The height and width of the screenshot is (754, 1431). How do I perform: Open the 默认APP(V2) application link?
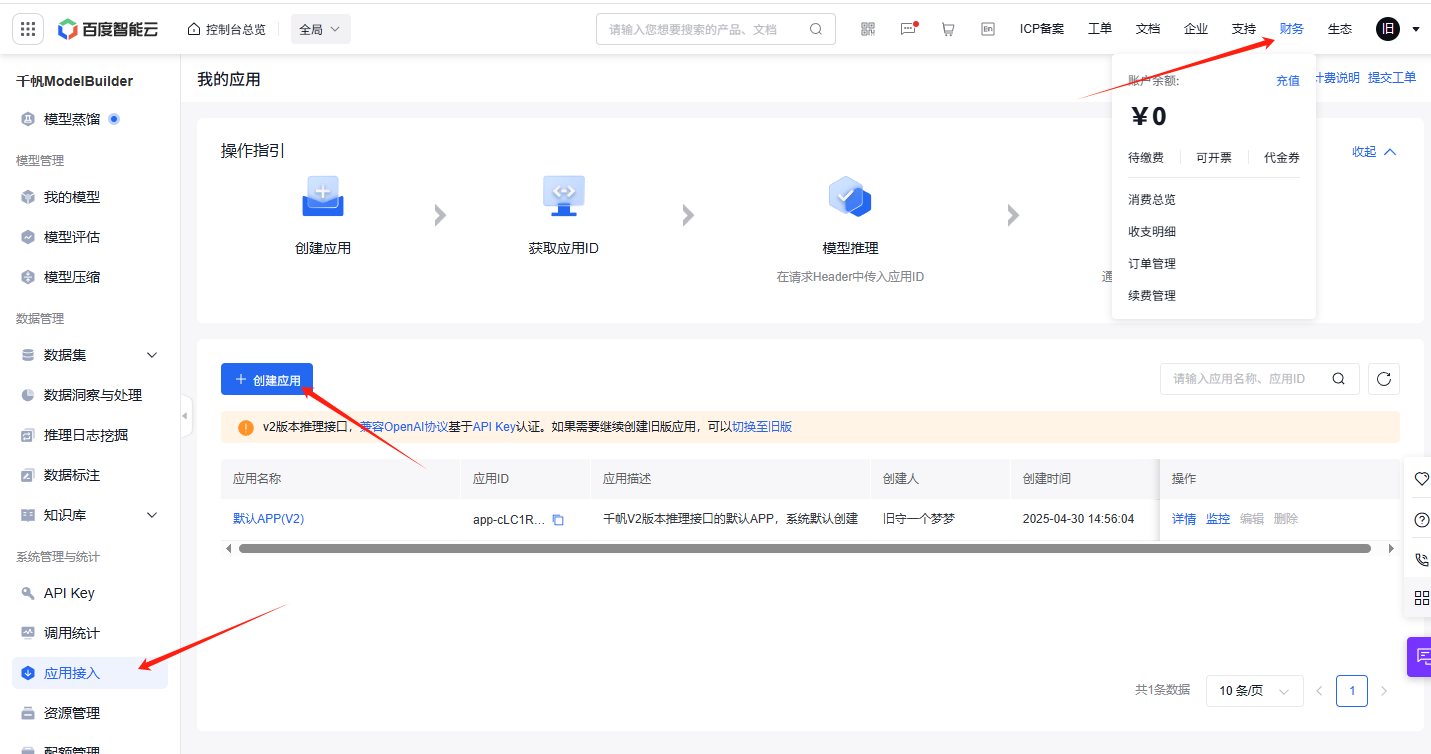point(268,519)
